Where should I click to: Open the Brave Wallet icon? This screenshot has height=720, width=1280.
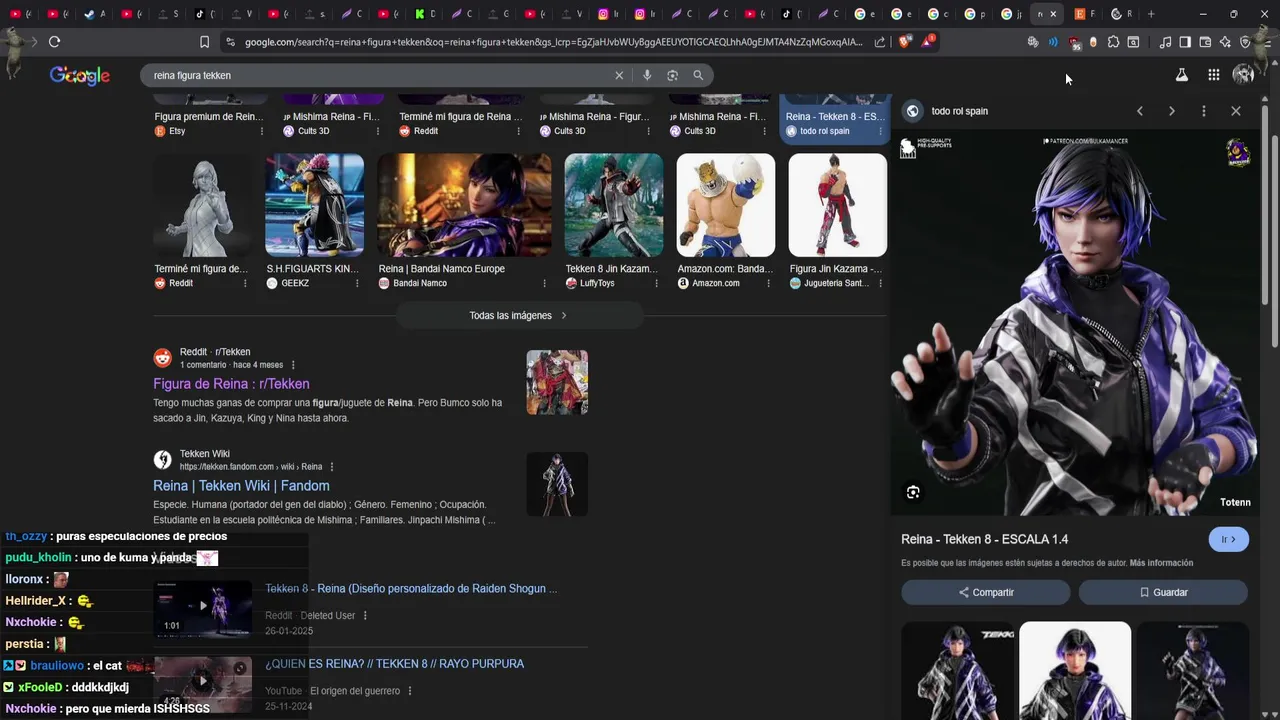coord(1205,42)
